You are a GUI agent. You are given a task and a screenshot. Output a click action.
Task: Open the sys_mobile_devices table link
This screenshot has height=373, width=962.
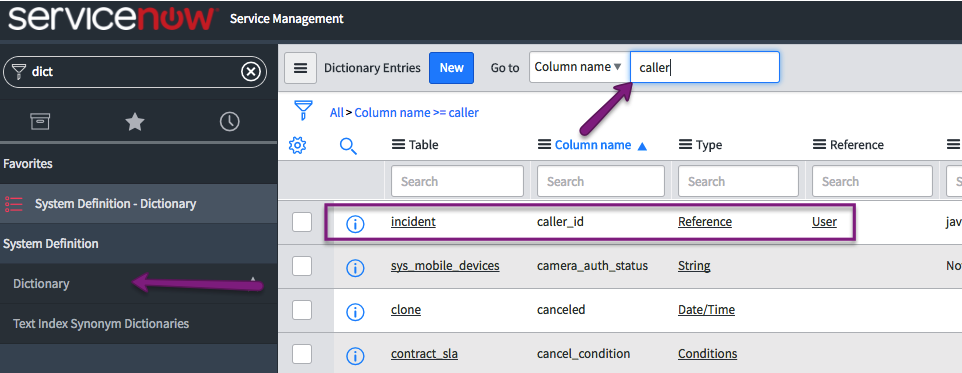[x=445, y=266]
